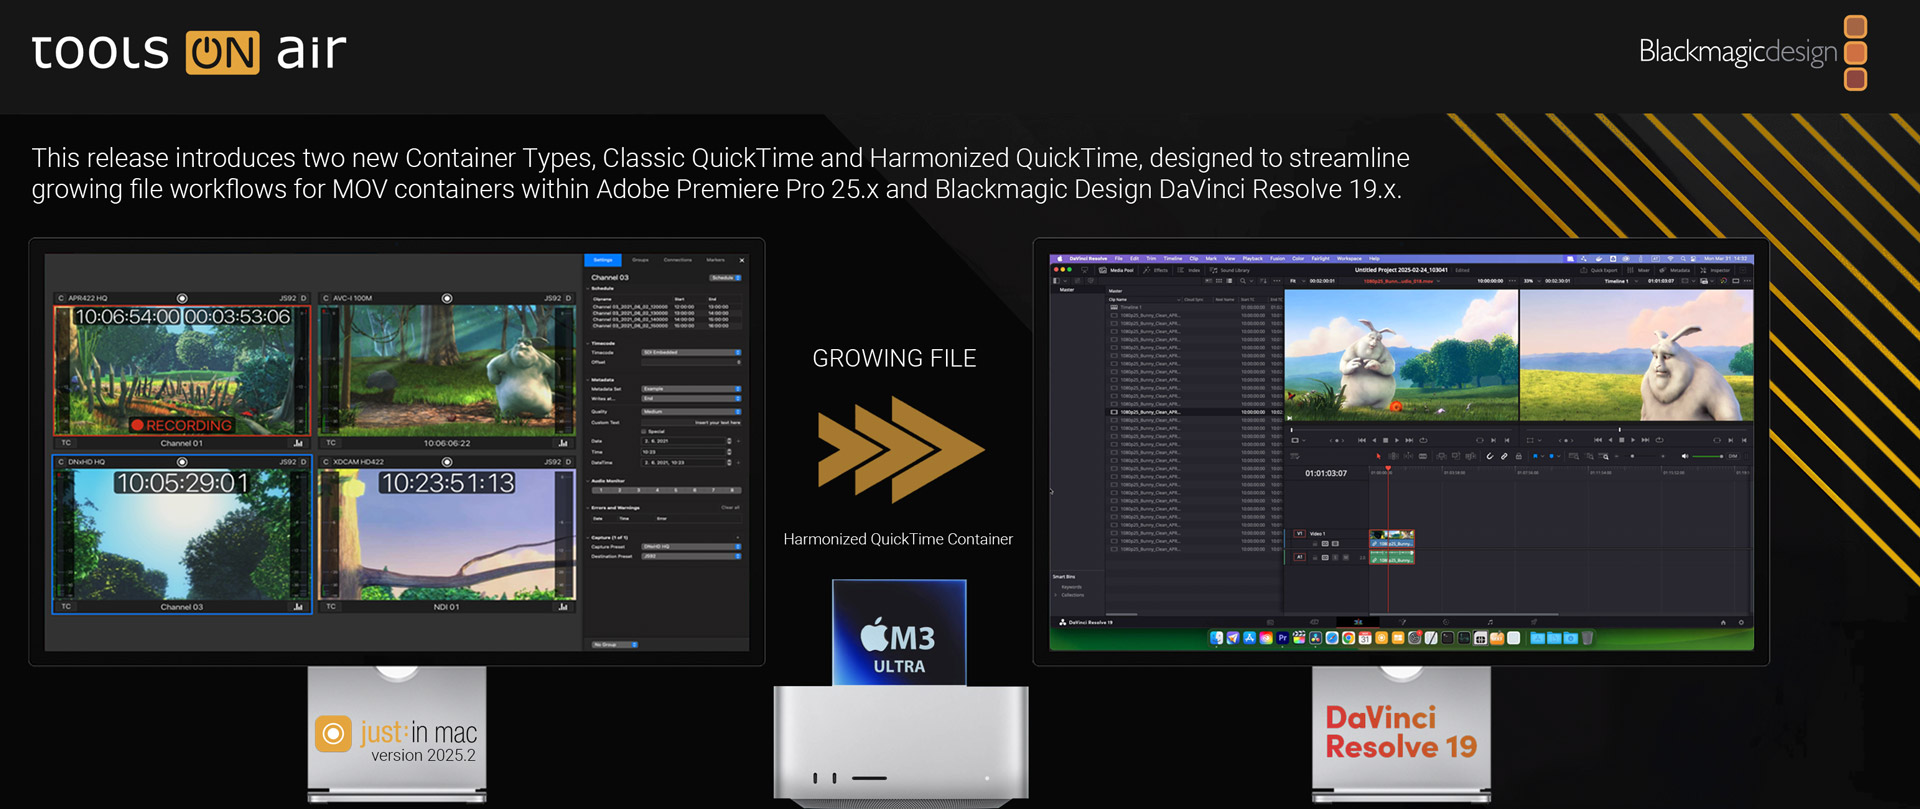
Task: Select the arrow selection tool in timeline toolbar
Action: point(1378,456)
